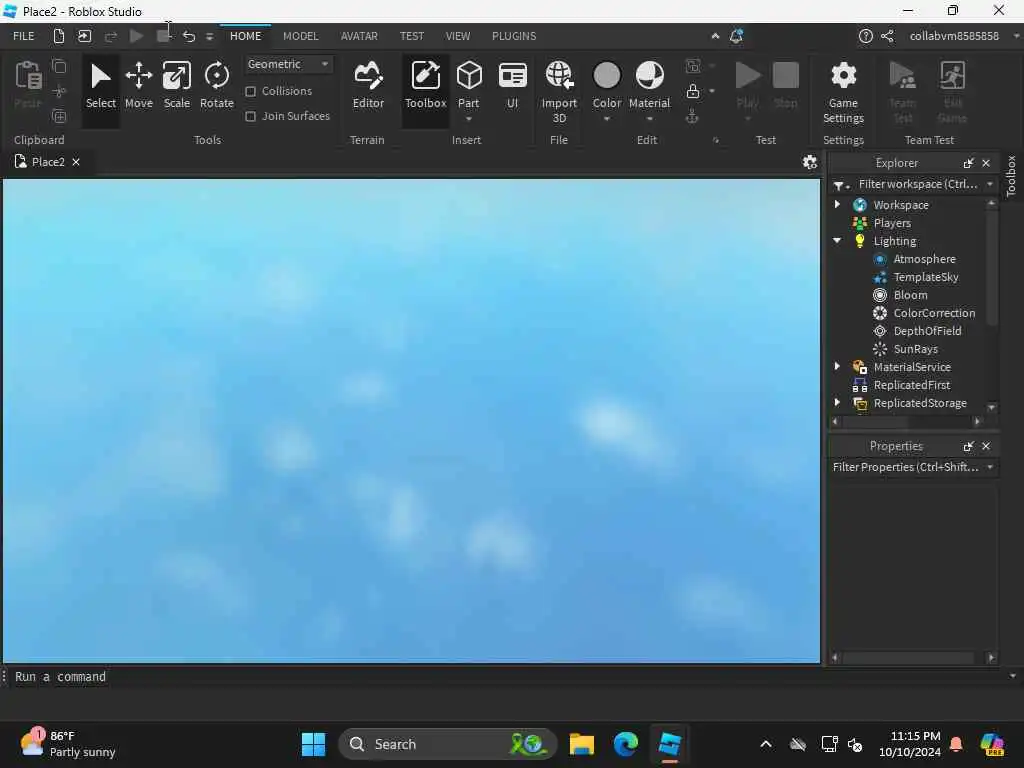
Task: Collapse the Lighting tree node
Action: pyautogui.click(x=837, y=240)
